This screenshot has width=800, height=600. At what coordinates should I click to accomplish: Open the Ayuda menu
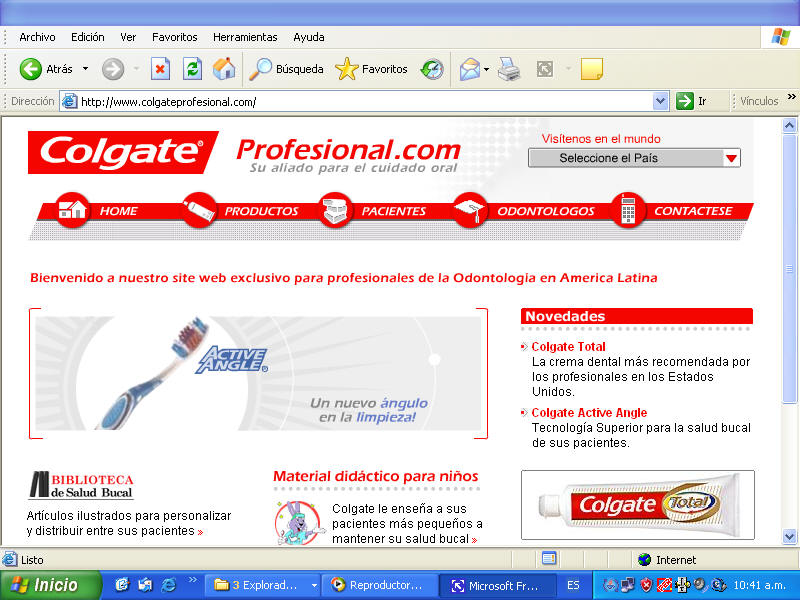(309, 37)
